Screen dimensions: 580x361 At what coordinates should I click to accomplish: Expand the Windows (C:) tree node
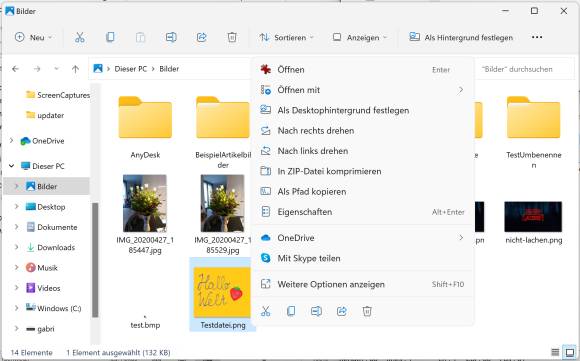(16, 308)
